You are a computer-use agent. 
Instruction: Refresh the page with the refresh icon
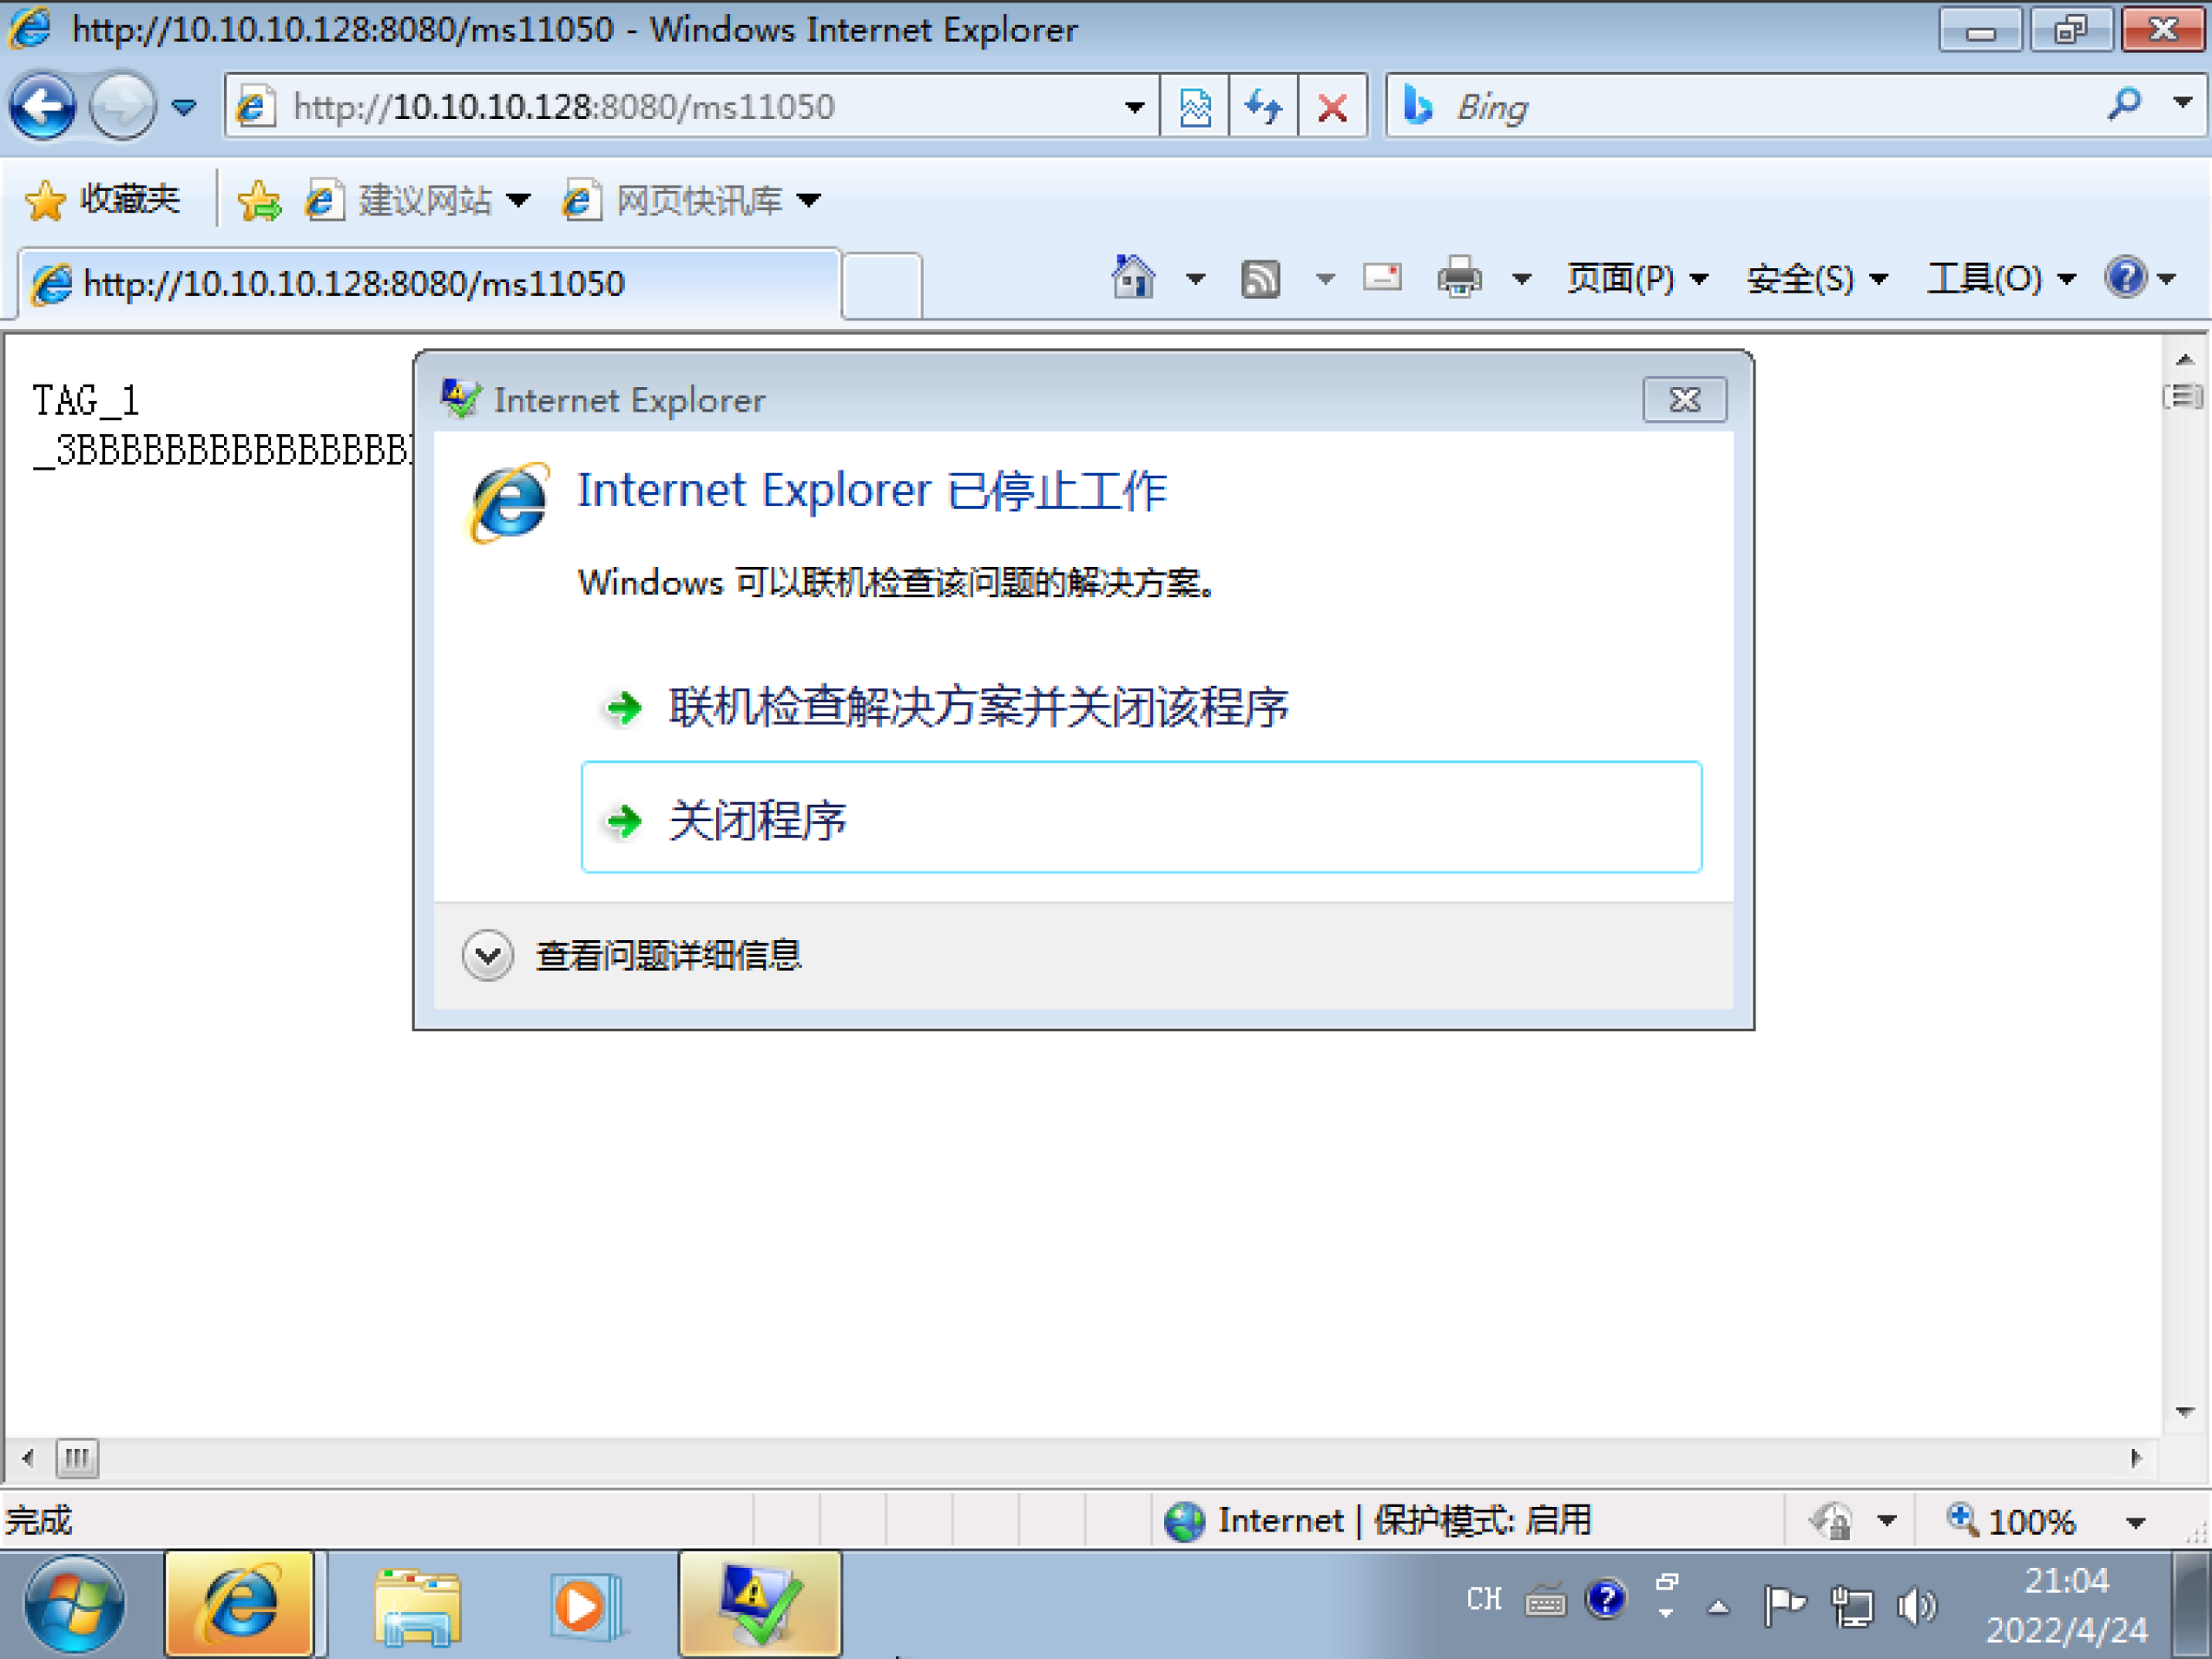pyautogui.click(x=1264, y=107)
